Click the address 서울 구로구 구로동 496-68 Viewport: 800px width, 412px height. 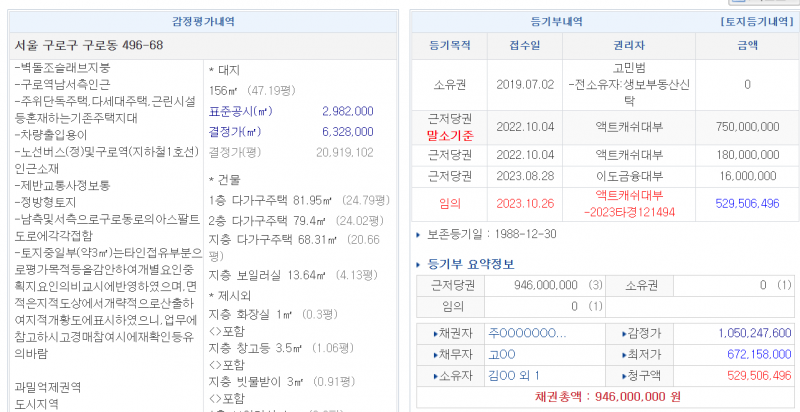click(89, 45)
